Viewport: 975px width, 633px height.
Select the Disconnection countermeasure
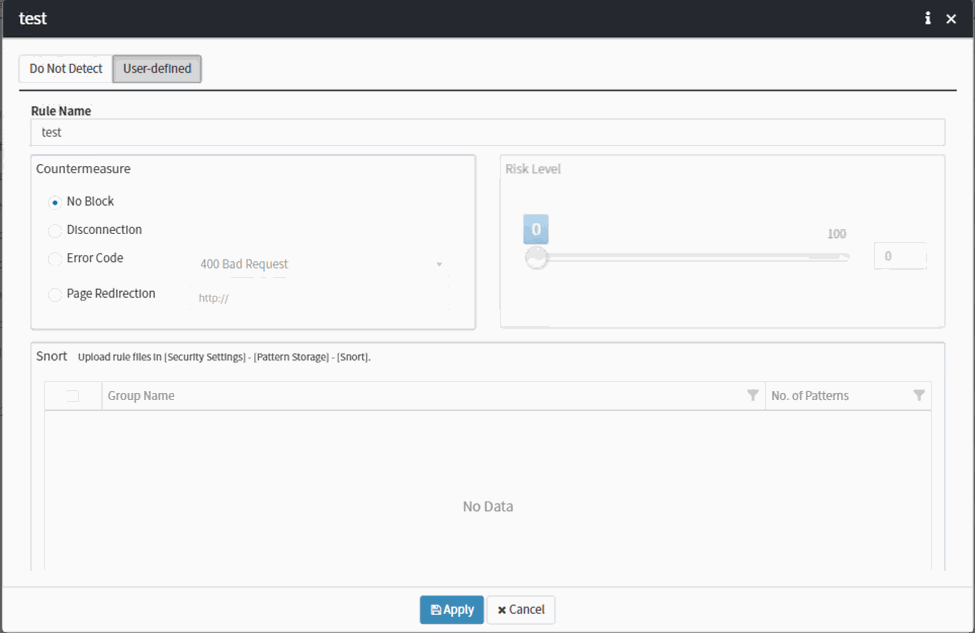(x=55, y=231)
